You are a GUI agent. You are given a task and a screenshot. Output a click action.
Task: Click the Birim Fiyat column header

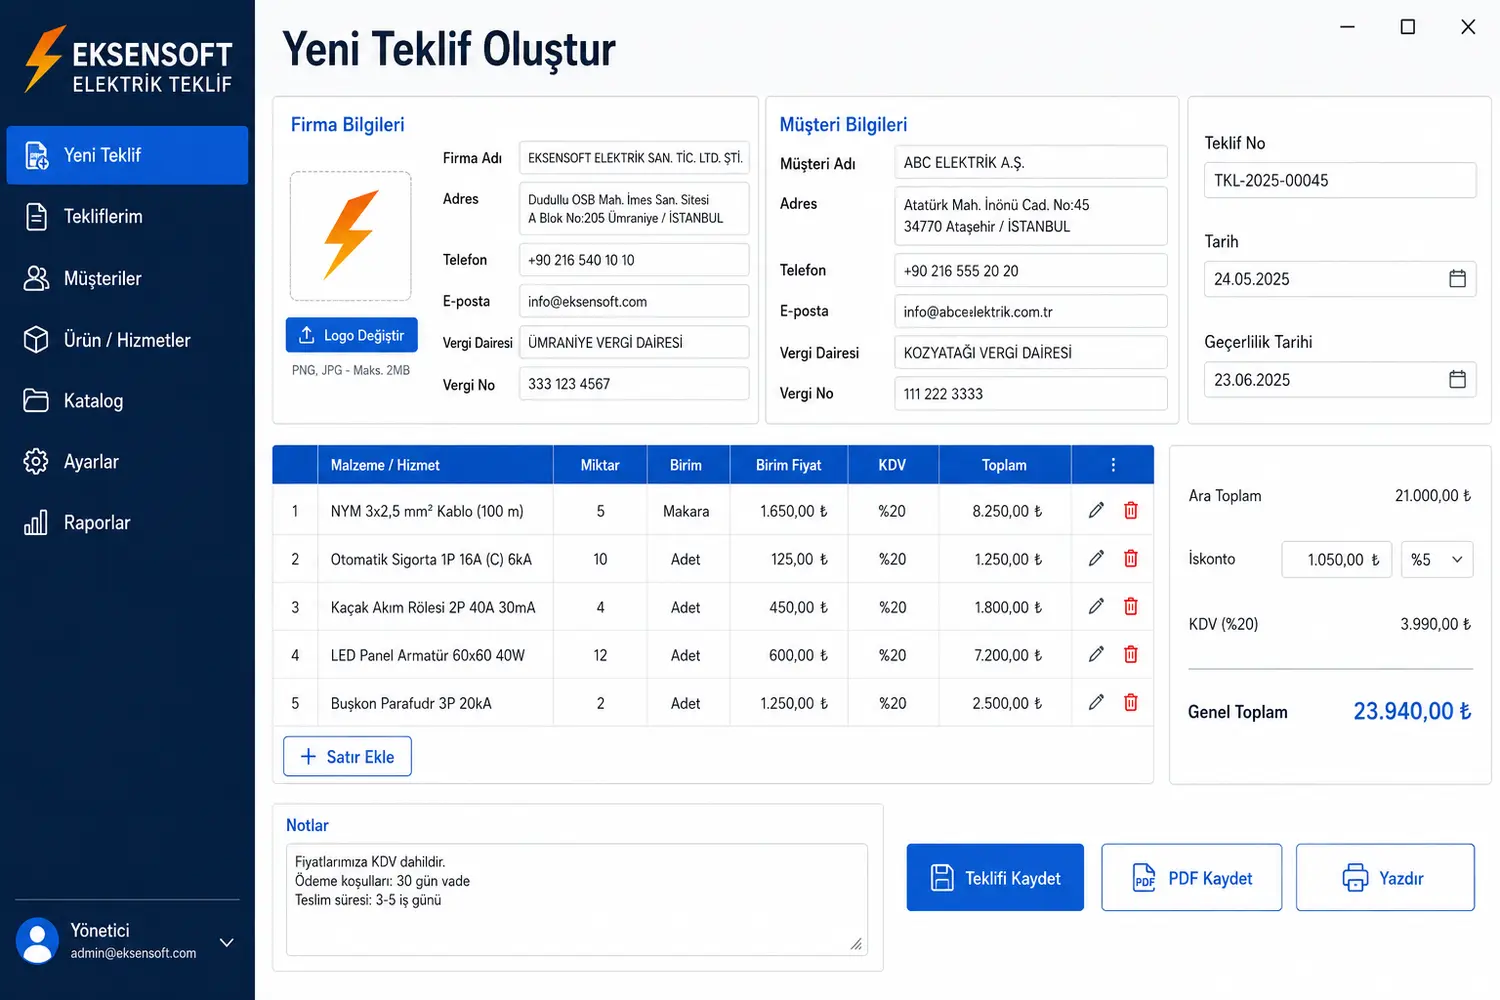tap(788, 465)
